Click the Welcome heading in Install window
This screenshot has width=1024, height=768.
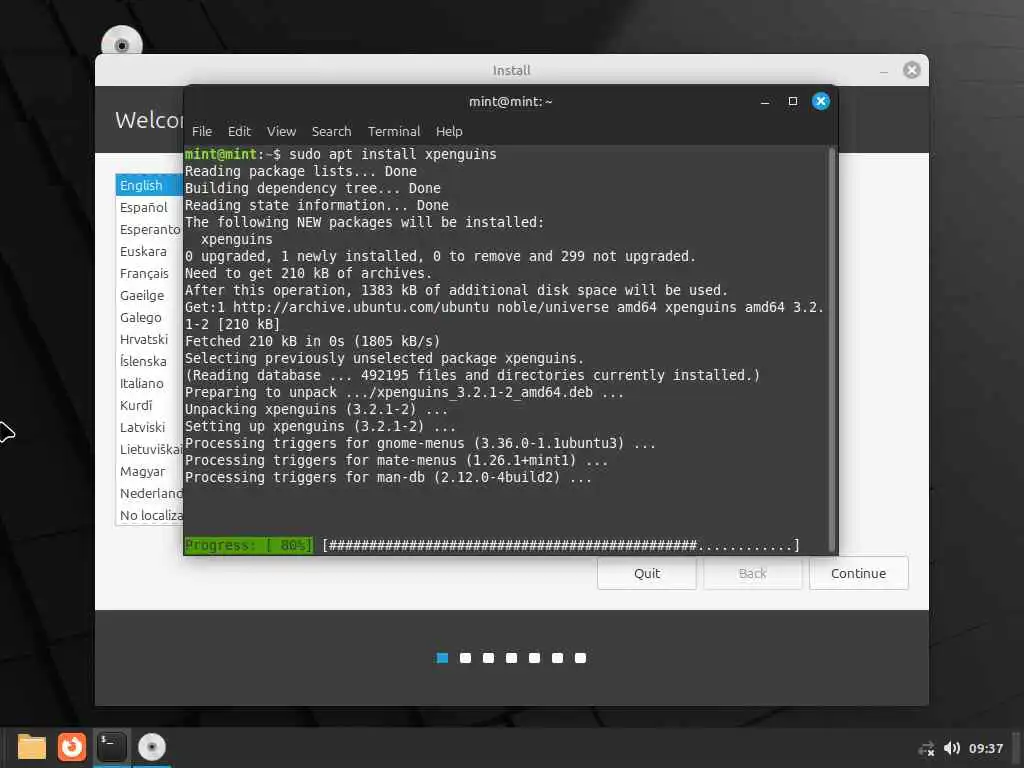pyautogui.click(x=150, y=120)
